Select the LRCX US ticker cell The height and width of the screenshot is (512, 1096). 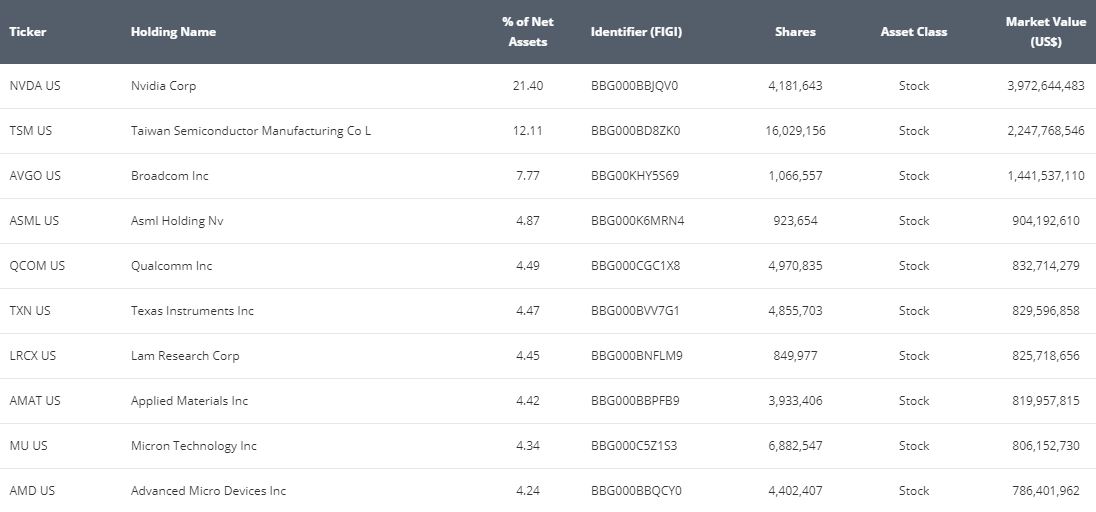coord(33,355)
